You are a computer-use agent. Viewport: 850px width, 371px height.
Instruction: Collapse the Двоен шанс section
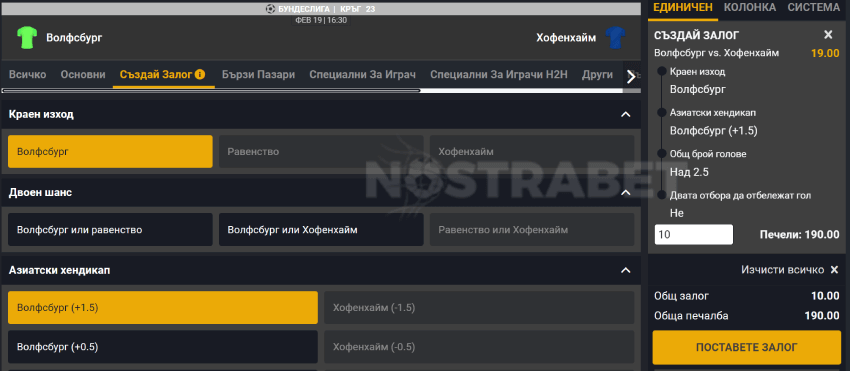626,193
